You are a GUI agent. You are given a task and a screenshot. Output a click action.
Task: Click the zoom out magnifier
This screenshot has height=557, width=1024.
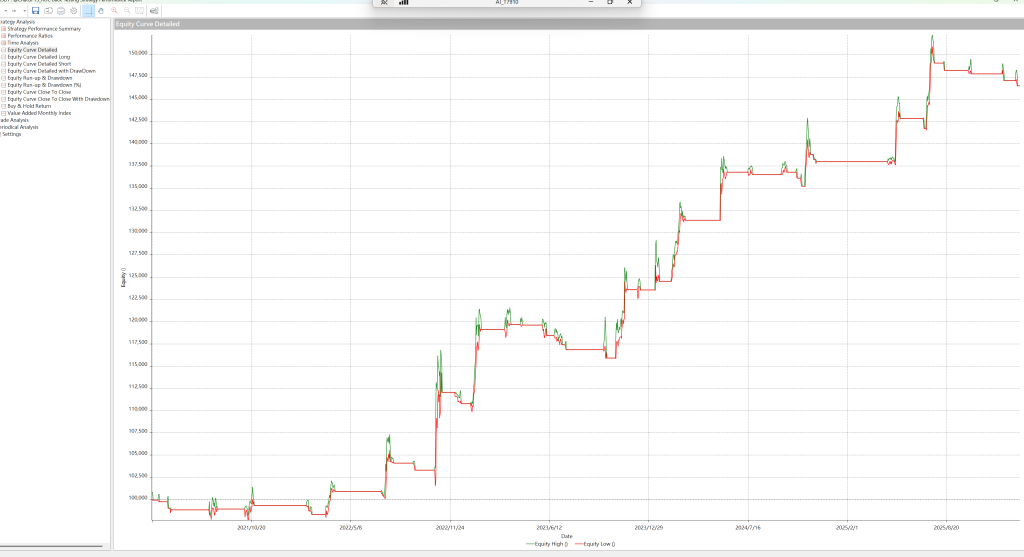[128, 10]
